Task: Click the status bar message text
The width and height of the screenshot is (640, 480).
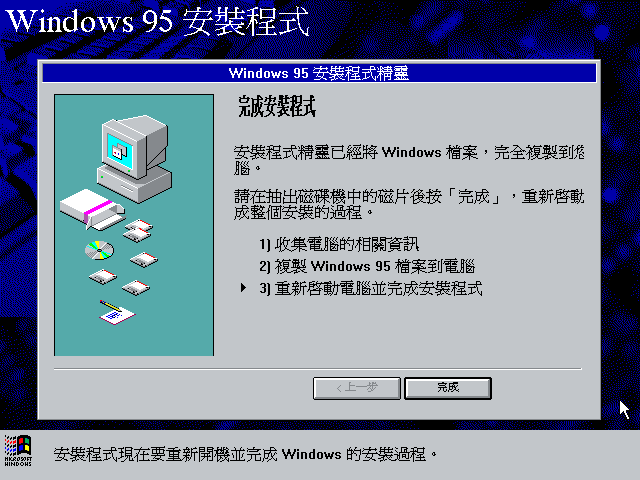Action: point(245,454)
